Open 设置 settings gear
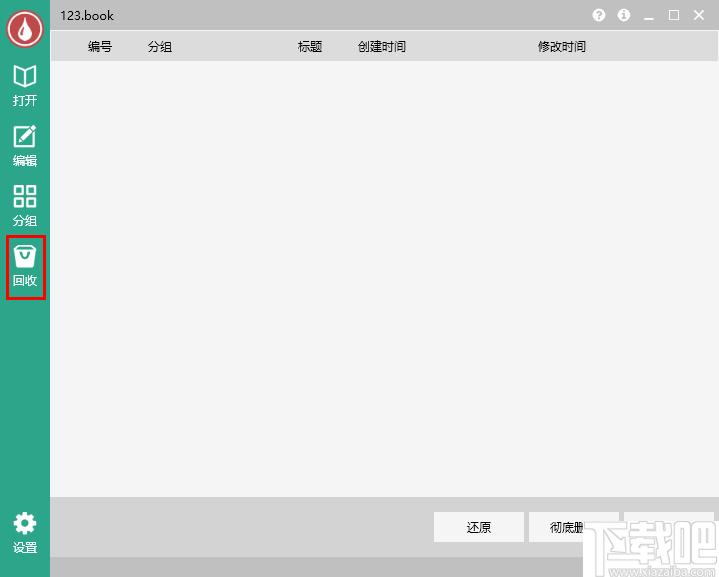719x577 pixels. click(25, 533)
